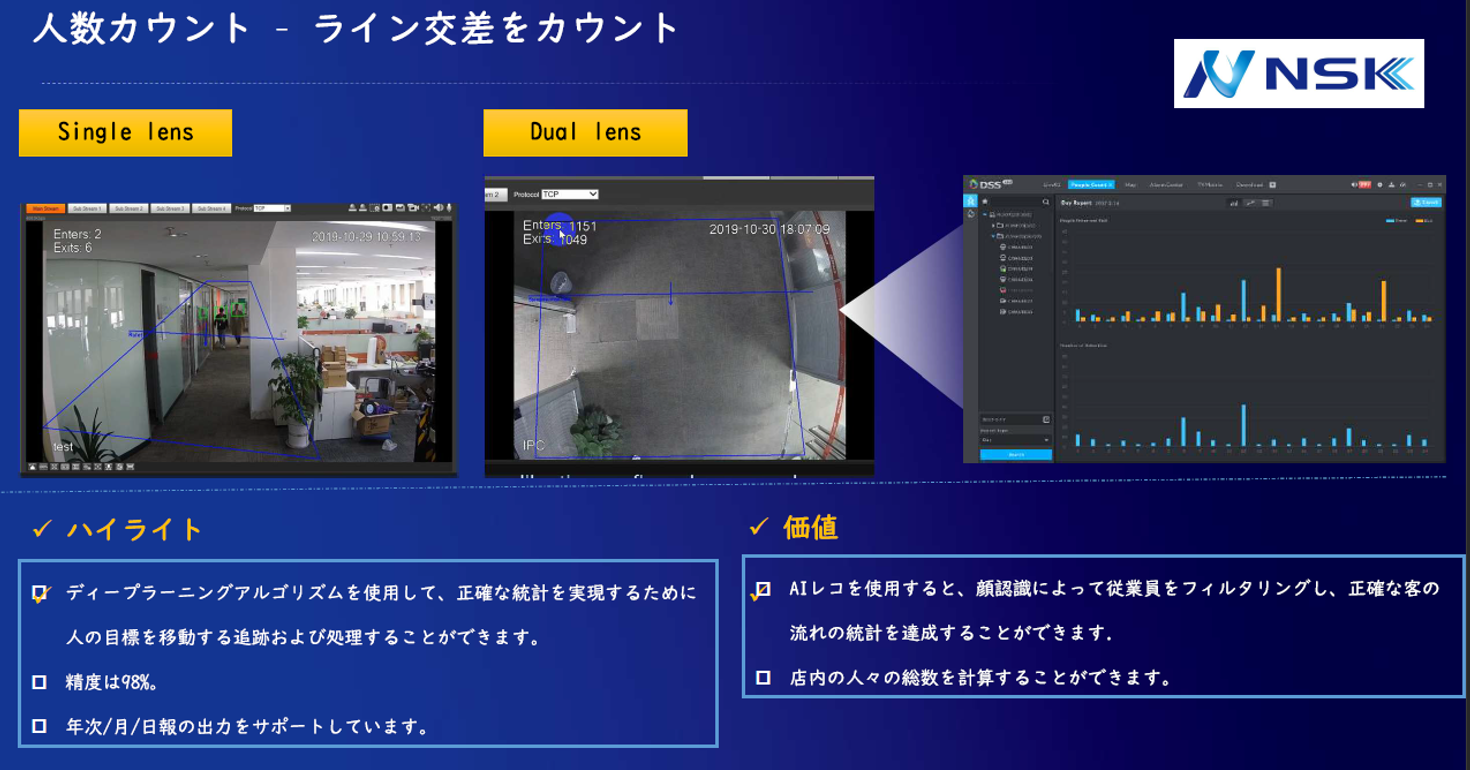The image size is (1473, 770).
Task: Click the yellow Dual lens label
Action: coord(585,133)
